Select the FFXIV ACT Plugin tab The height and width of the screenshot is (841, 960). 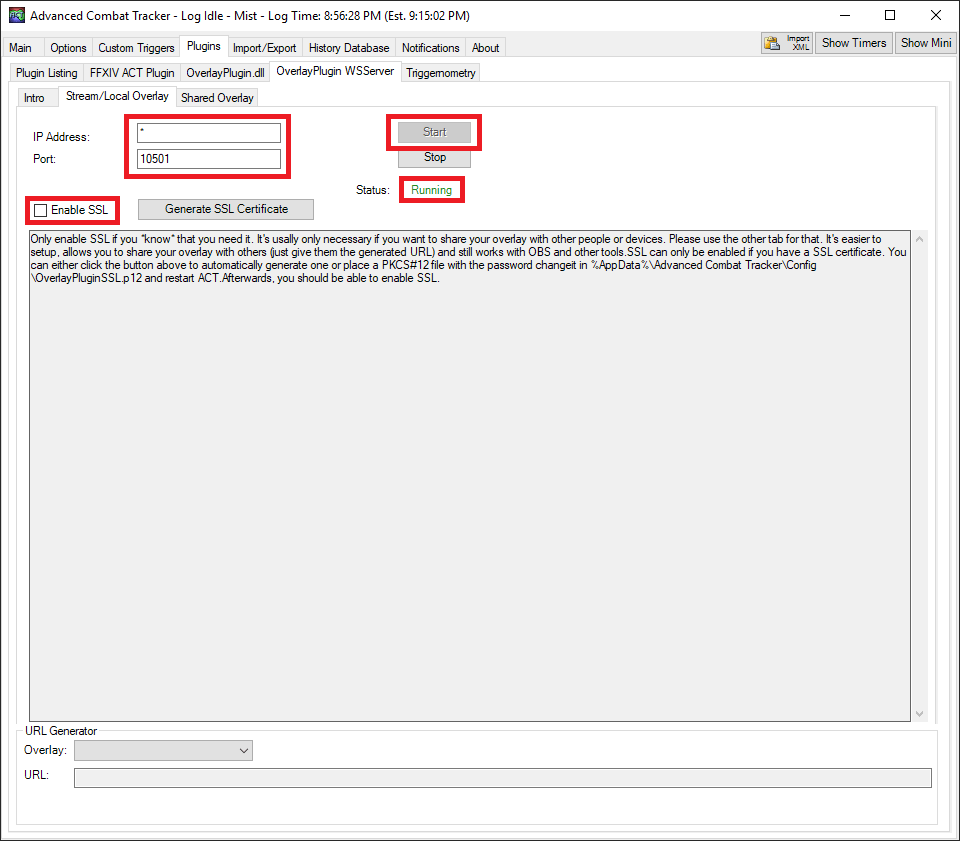click(x=131, y=72)
